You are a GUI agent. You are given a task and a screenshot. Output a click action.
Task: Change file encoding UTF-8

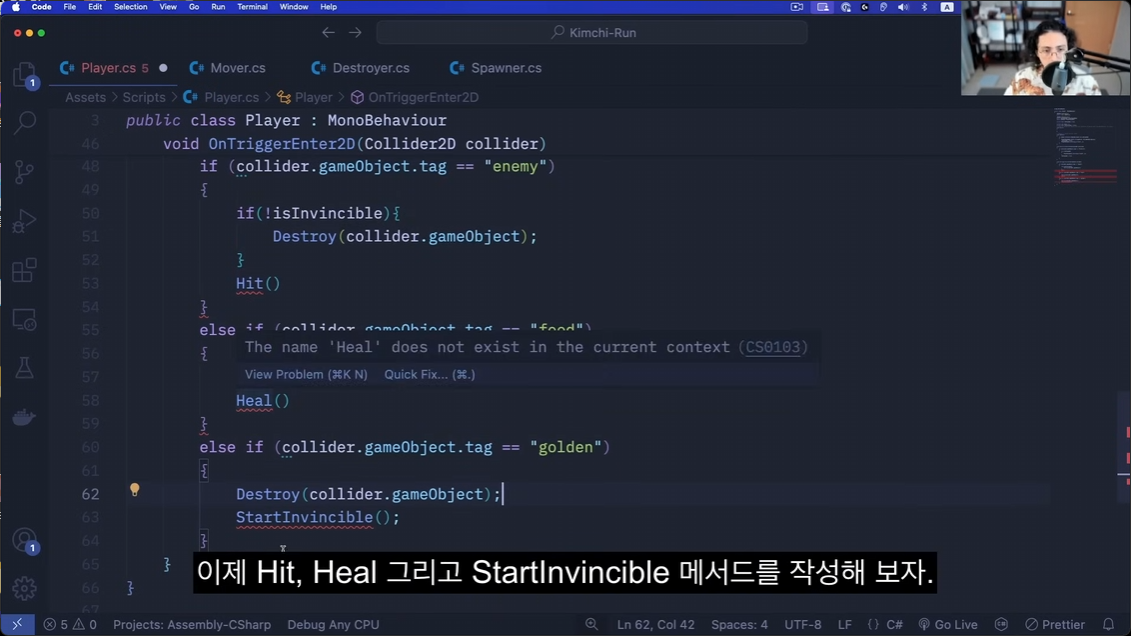point(803,624)
